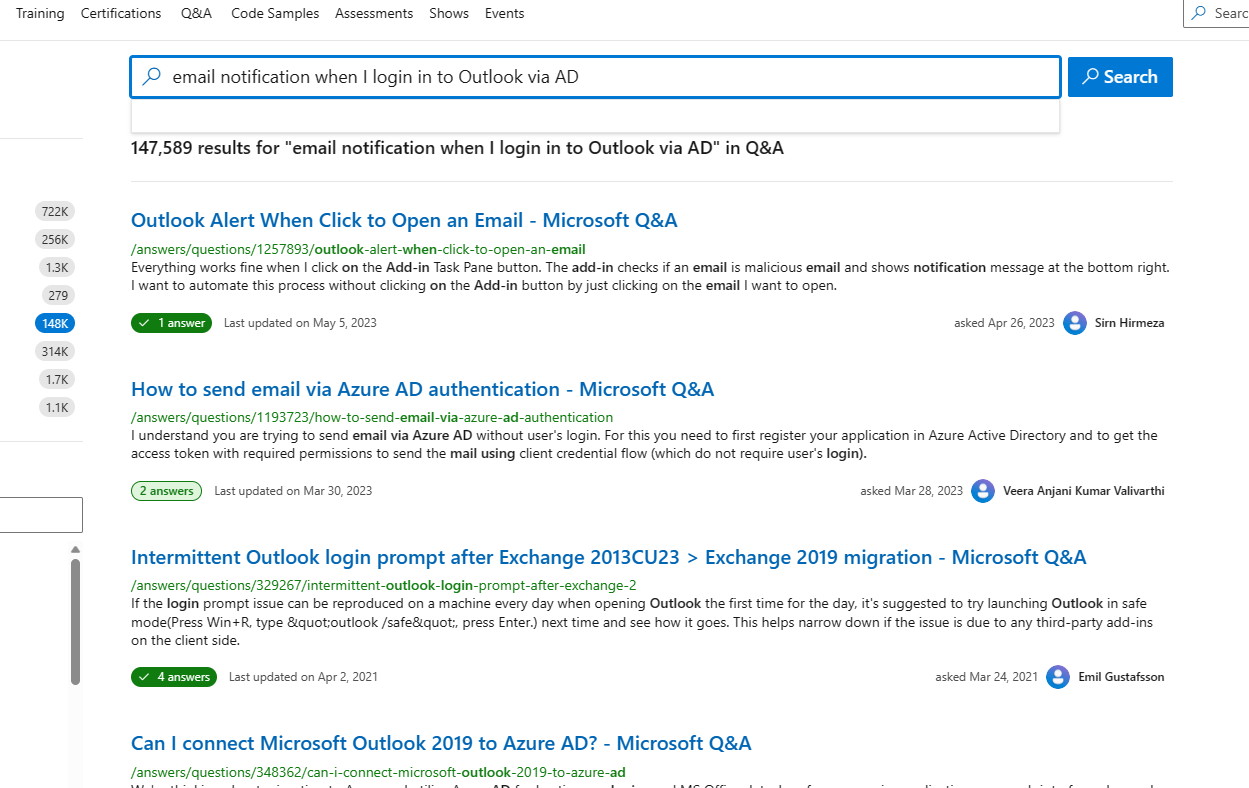Select the 314K filter count pill
This screenshot has height=788, width=1249.
coord(55,351)
